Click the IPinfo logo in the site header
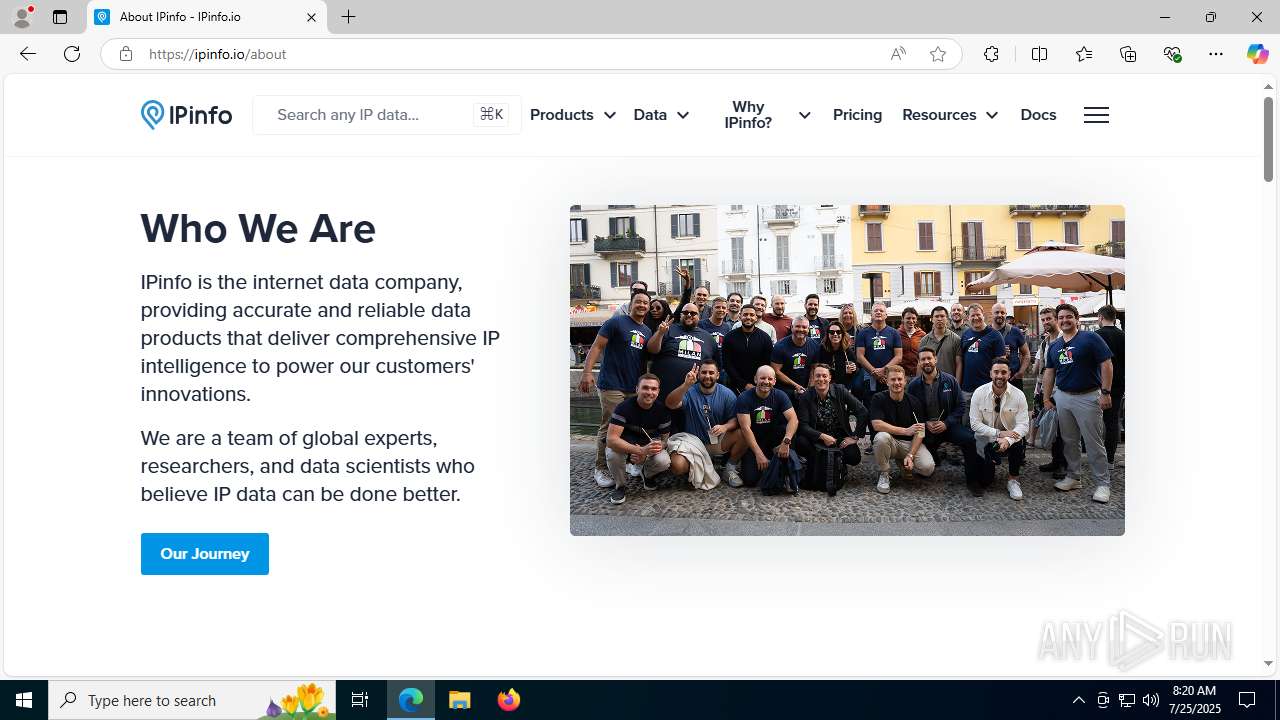This screenshot has height=720, width=1280. pos(186,115)
